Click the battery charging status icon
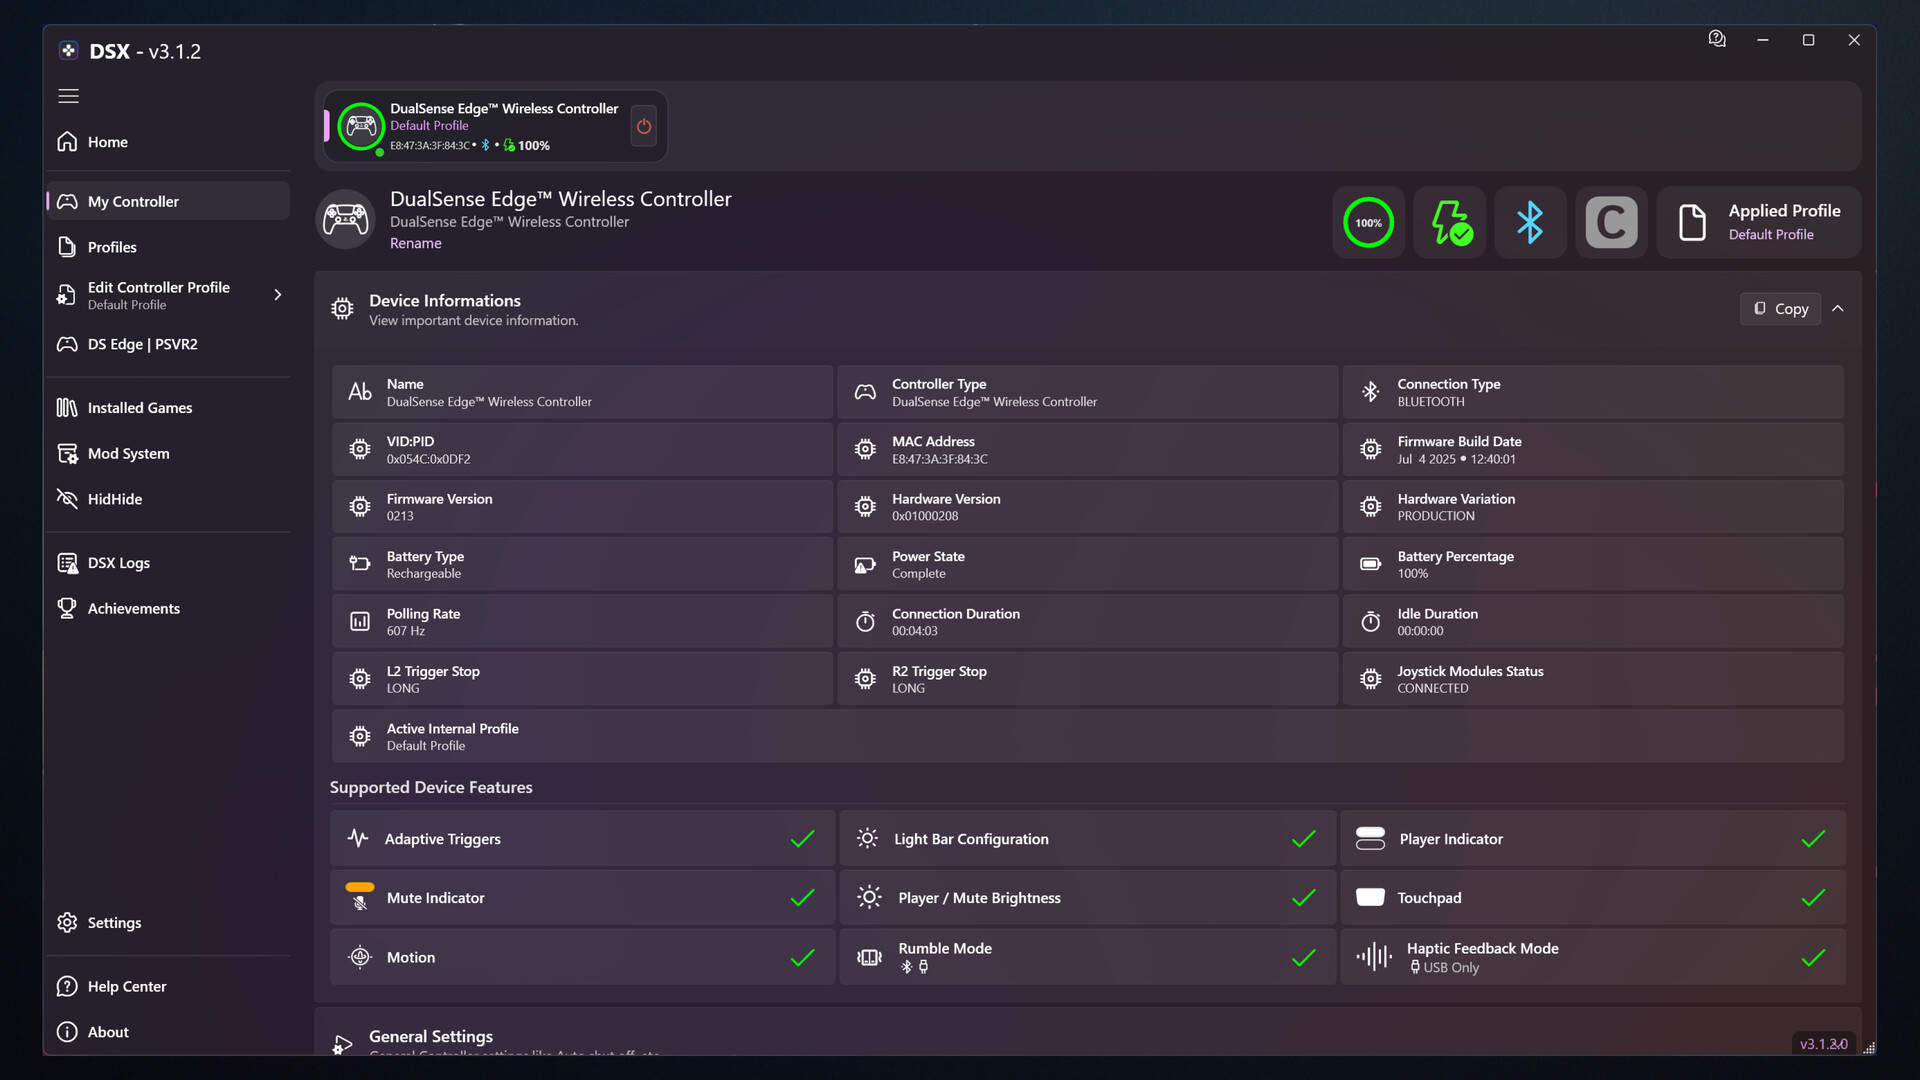 [x=1449, y=222]
